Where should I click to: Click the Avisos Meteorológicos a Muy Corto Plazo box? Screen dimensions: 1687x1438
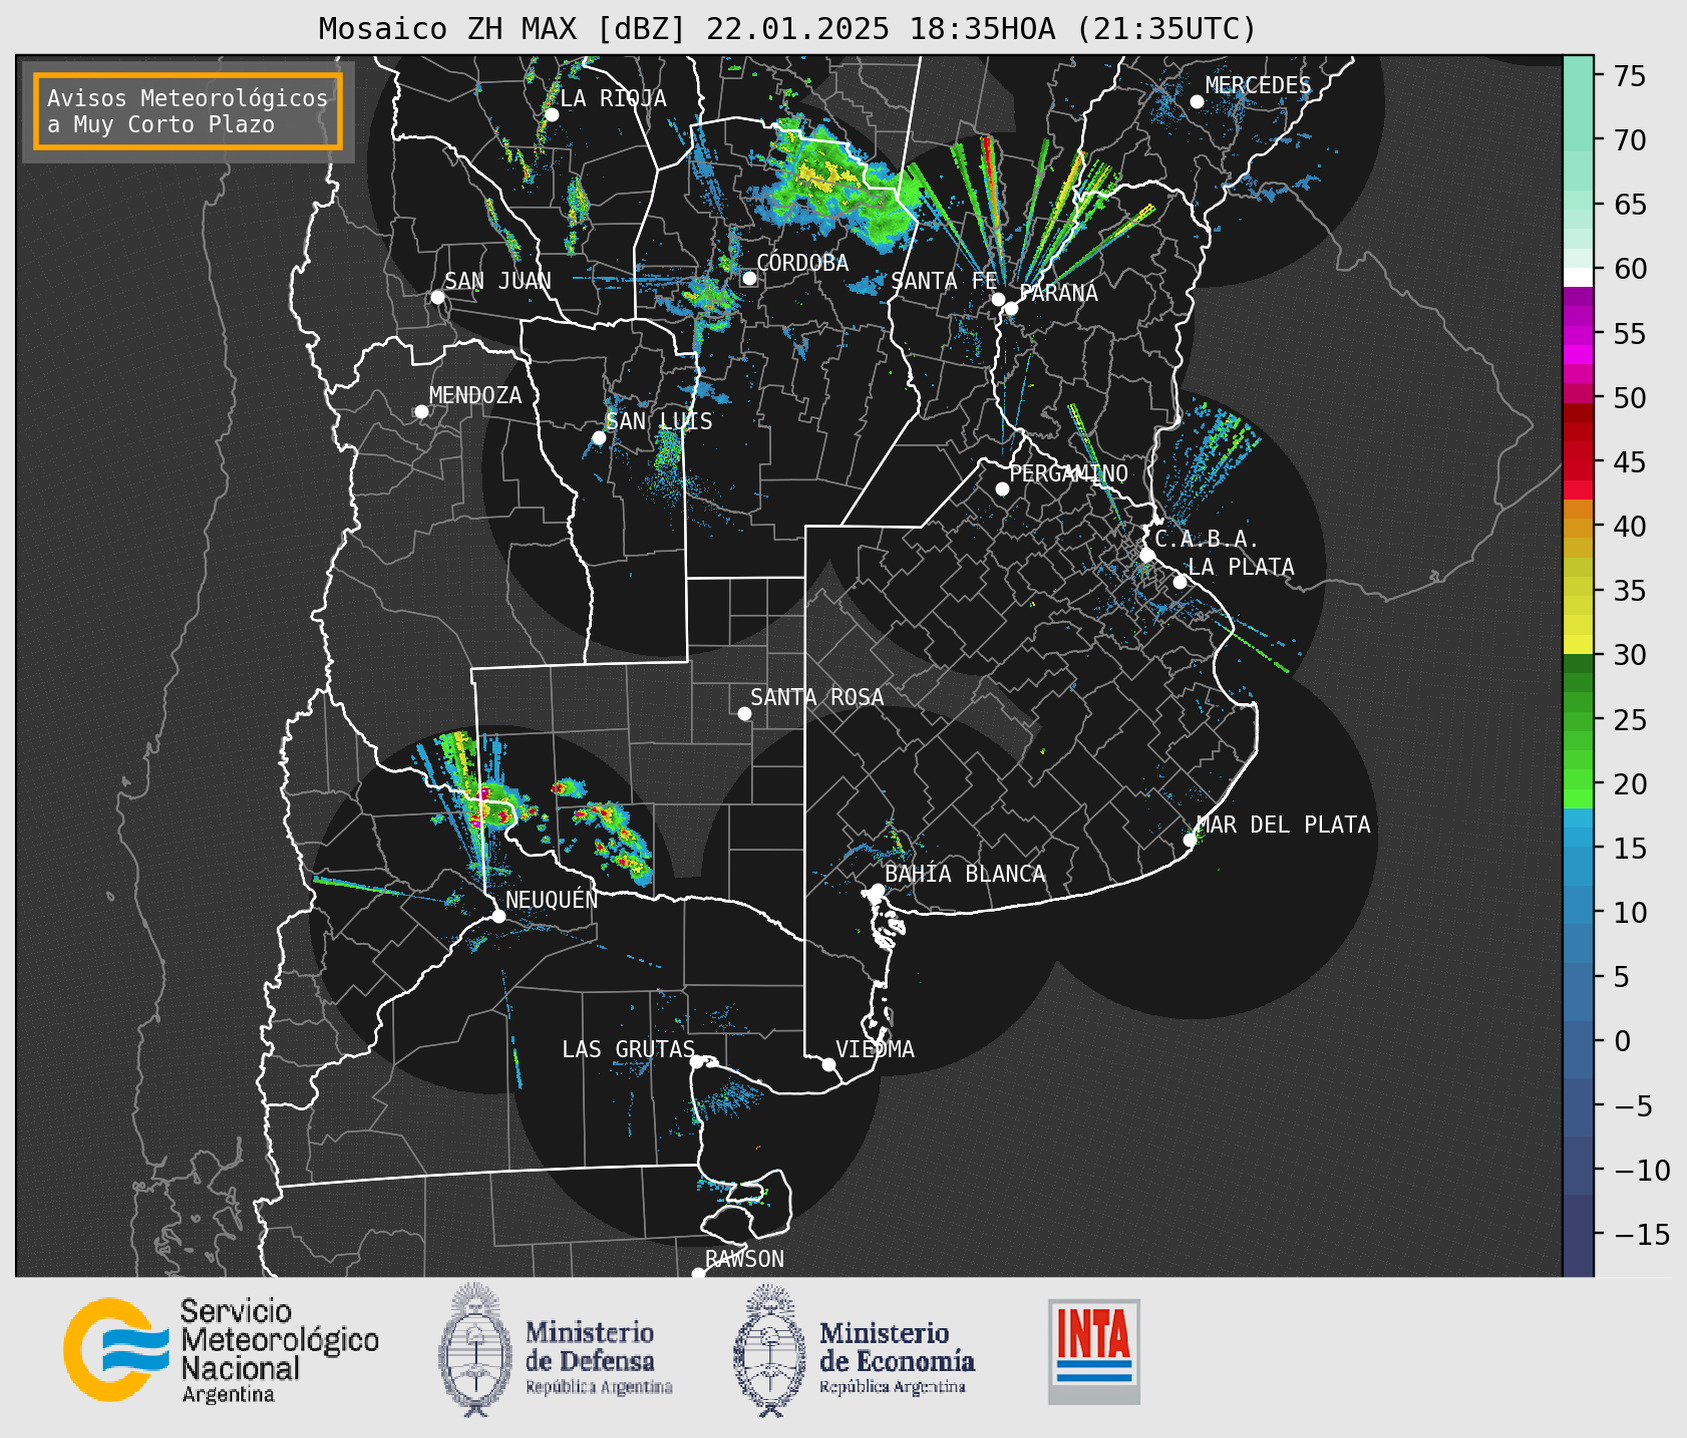[x=188, y=111]
